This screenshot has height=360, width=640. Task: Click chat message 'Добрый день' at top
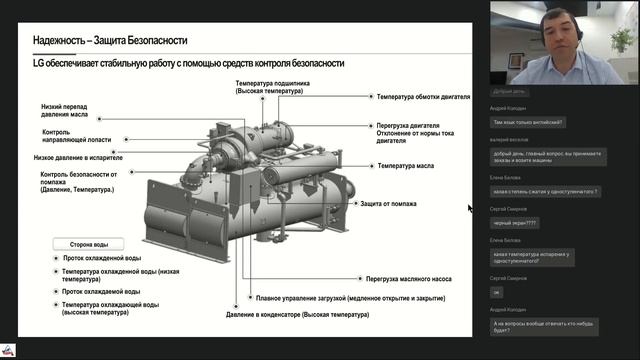click(x=509, y=91)
